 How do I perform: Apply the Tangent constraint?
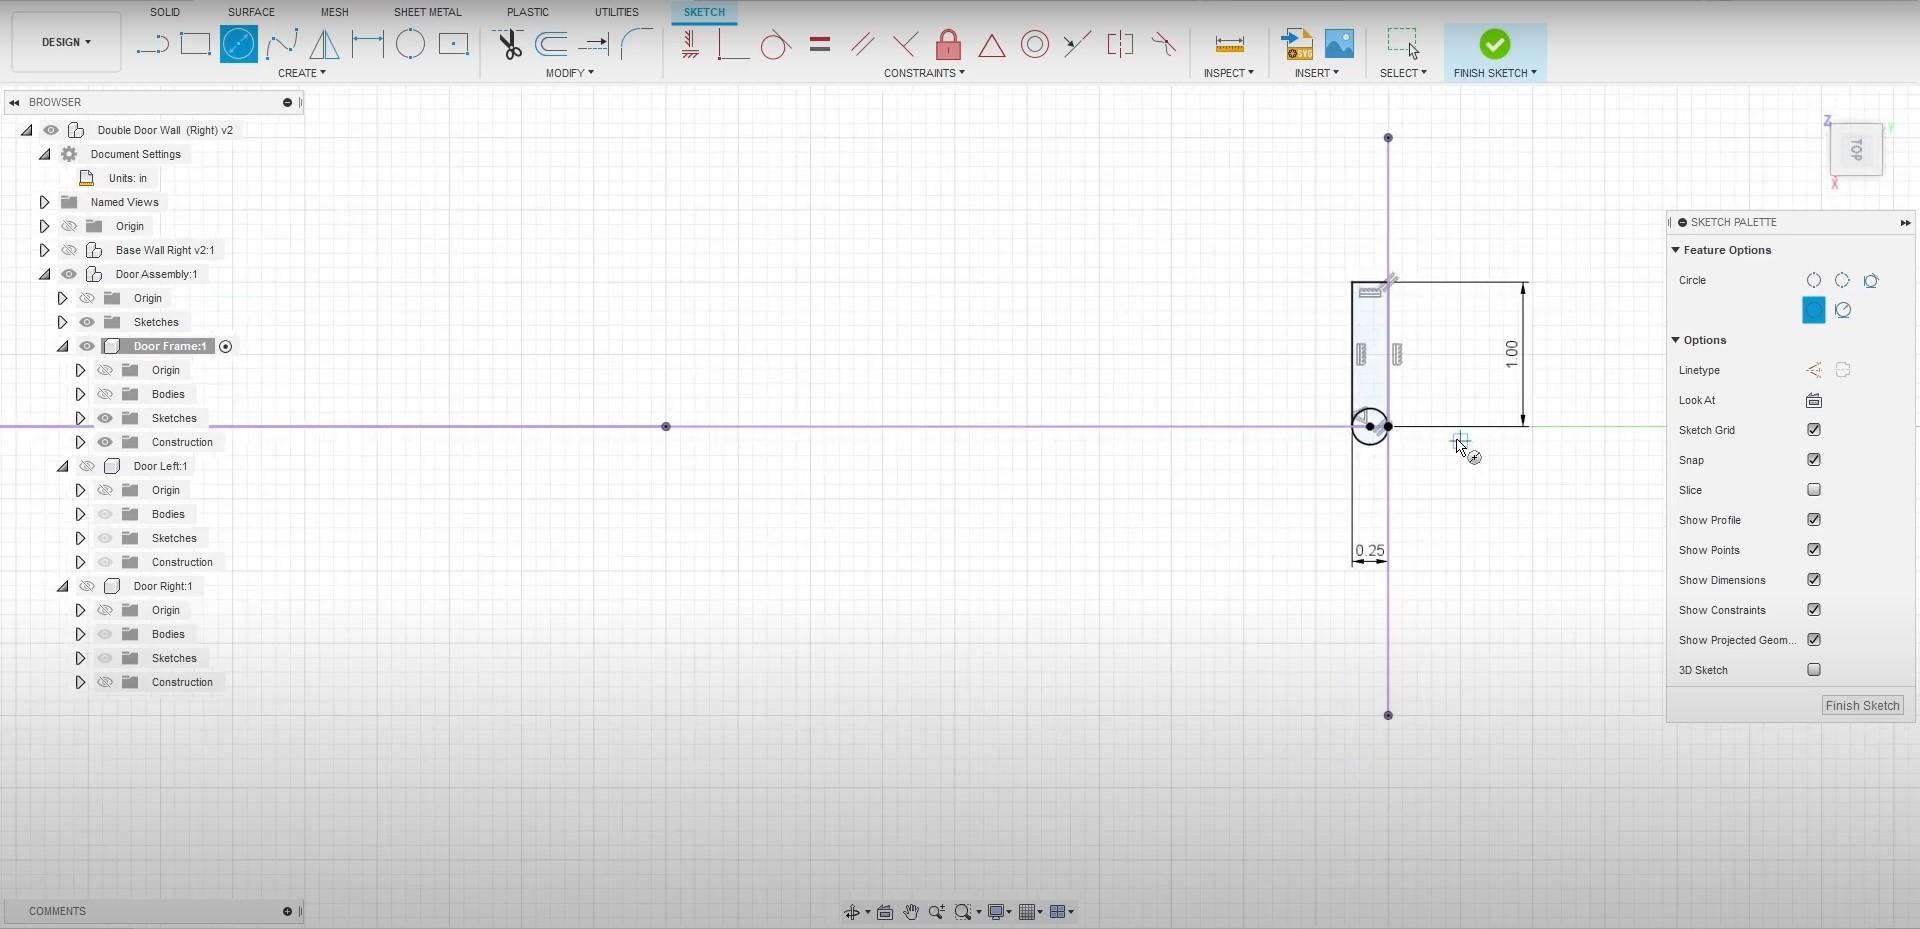pos(776,44)
